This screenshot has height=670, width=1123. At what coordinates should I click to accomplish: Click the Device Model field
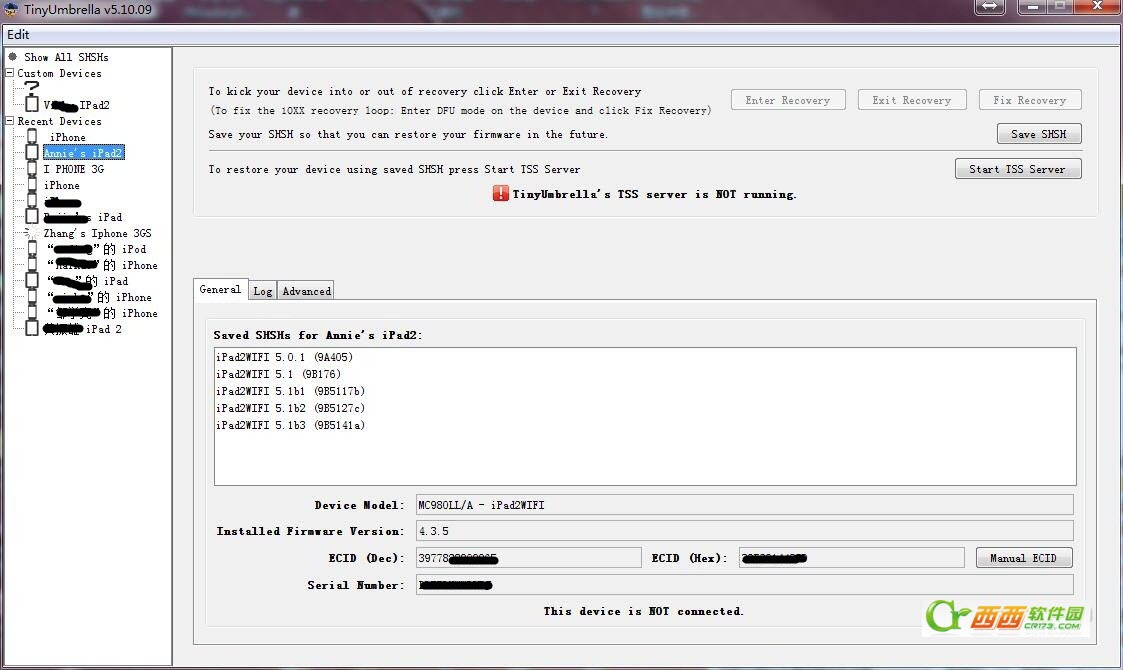(x=744, y=504)
